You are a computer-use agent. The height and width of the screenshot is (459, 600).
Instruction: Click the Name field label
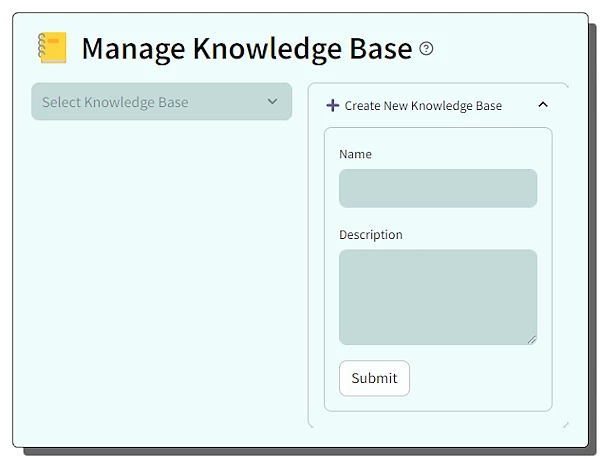[355, 154]
